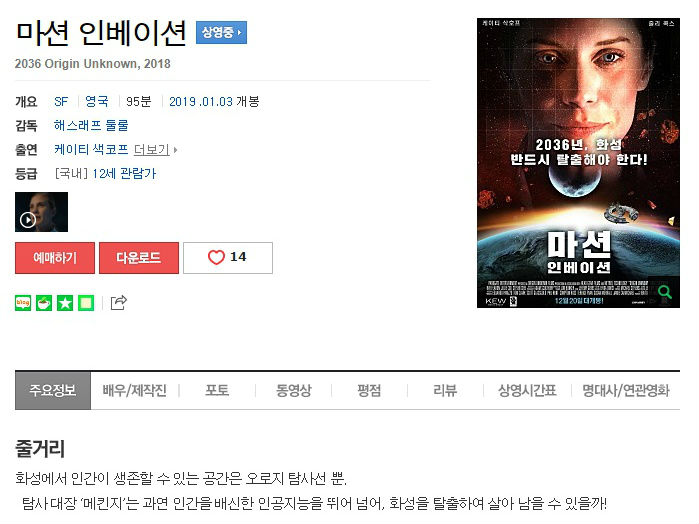The image size is (699, 524).
Task: Select the 평점 ratings tab
Action: pyautogui.click(x=369, y=391)
